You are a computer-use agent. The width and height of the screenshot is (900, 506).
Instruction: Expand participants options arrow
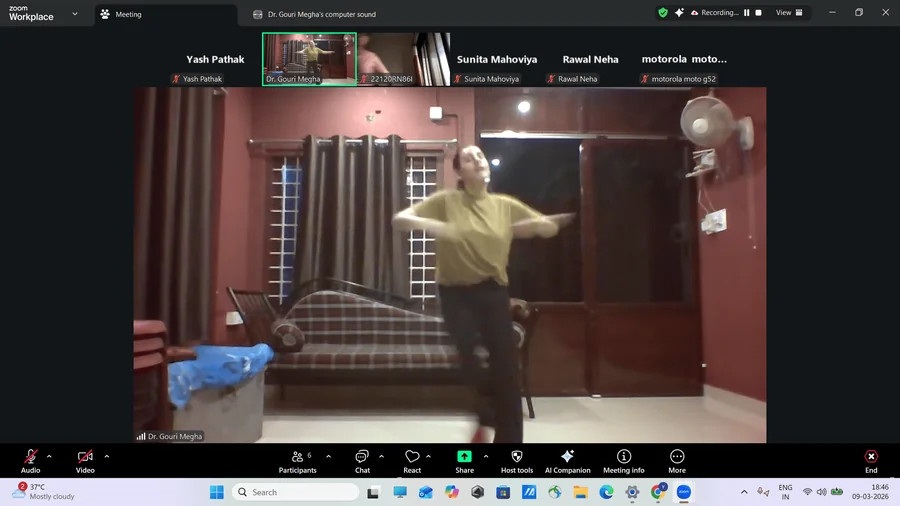click(x=328, y=457)
